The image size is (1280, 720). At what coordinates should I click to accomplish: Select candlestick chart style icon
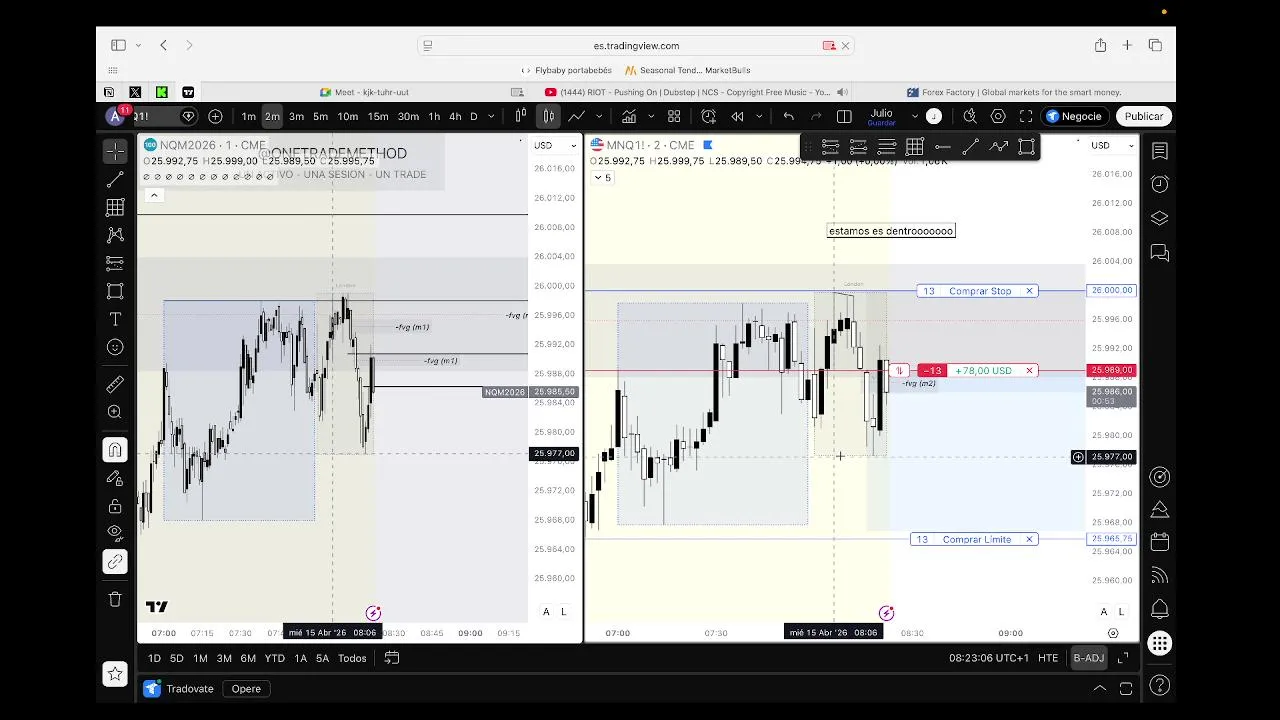(548, 116)
